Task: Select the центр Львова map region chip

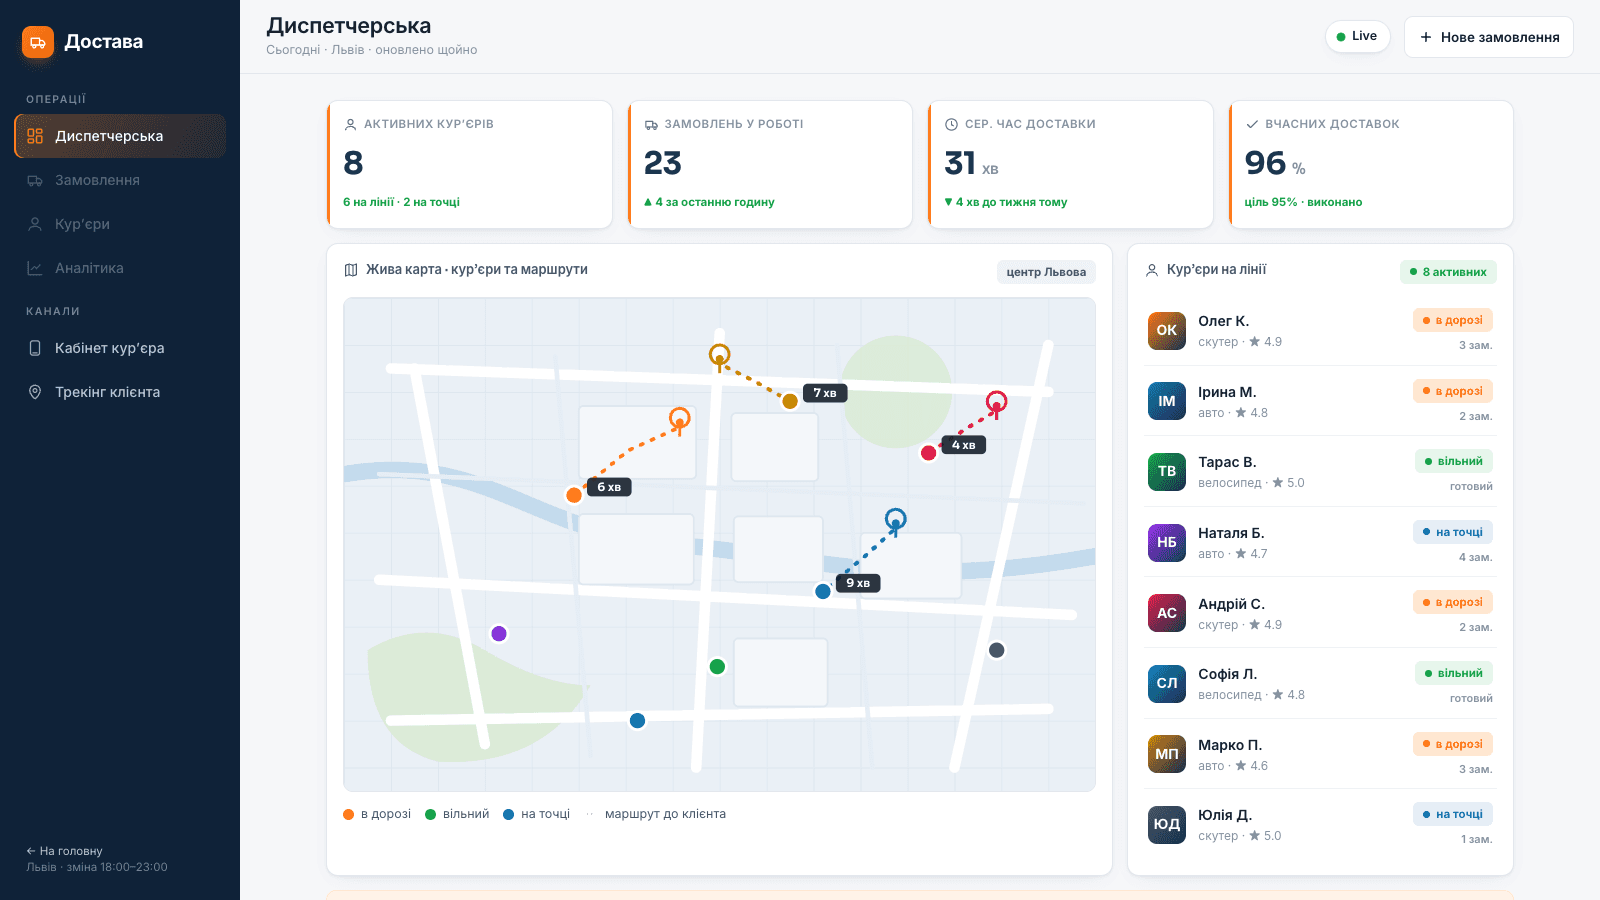Action: [x=1046, y=272]
